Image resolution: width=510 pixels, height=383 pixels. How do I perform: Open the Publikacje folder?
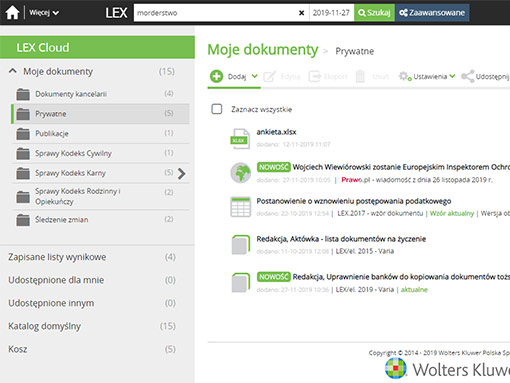pyautogui.click(x=52, y=134)
